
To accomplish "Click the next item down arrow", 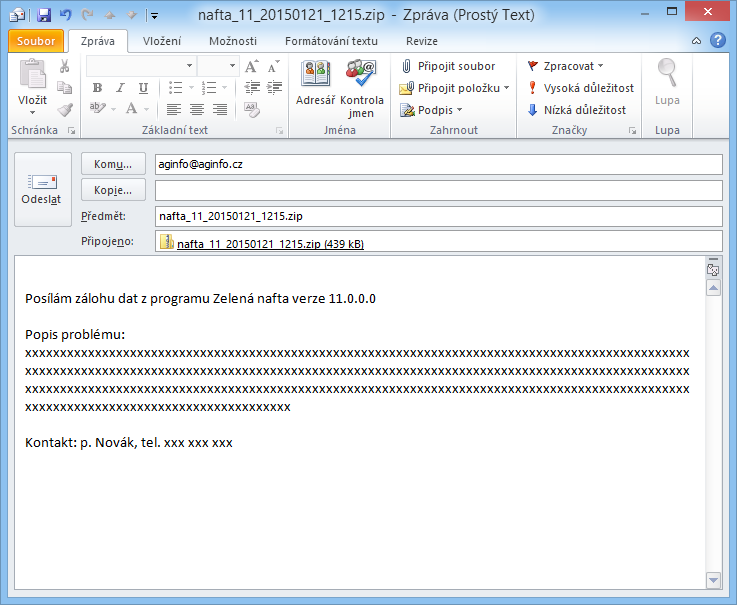I will point(132,16).
